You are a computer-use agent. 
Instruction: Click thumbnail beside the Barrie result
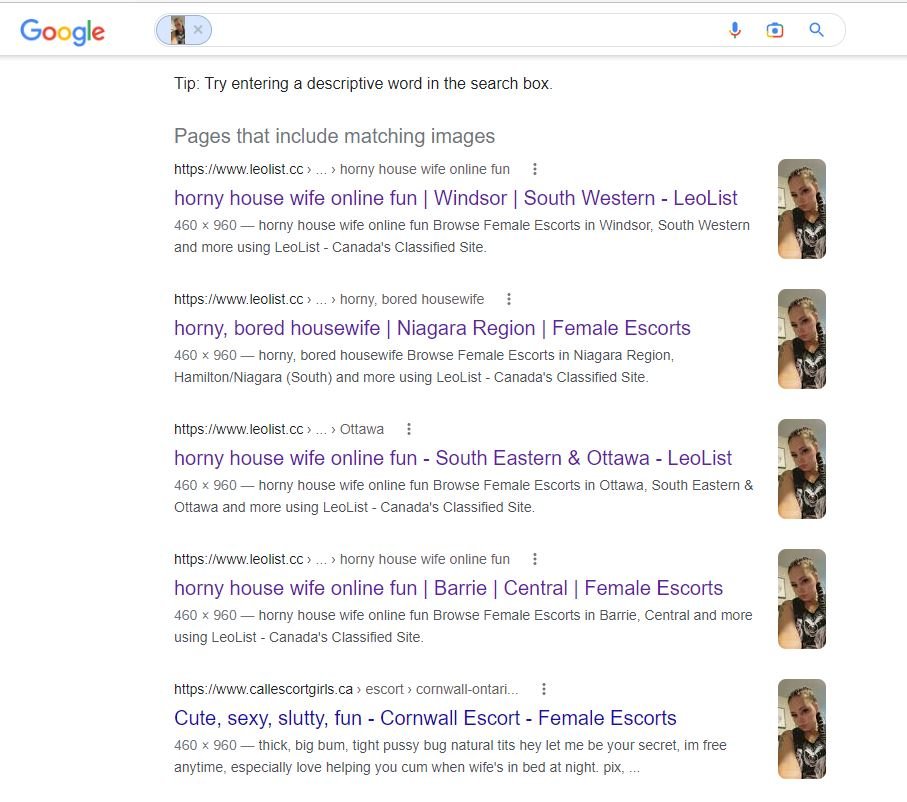[802, 599]
